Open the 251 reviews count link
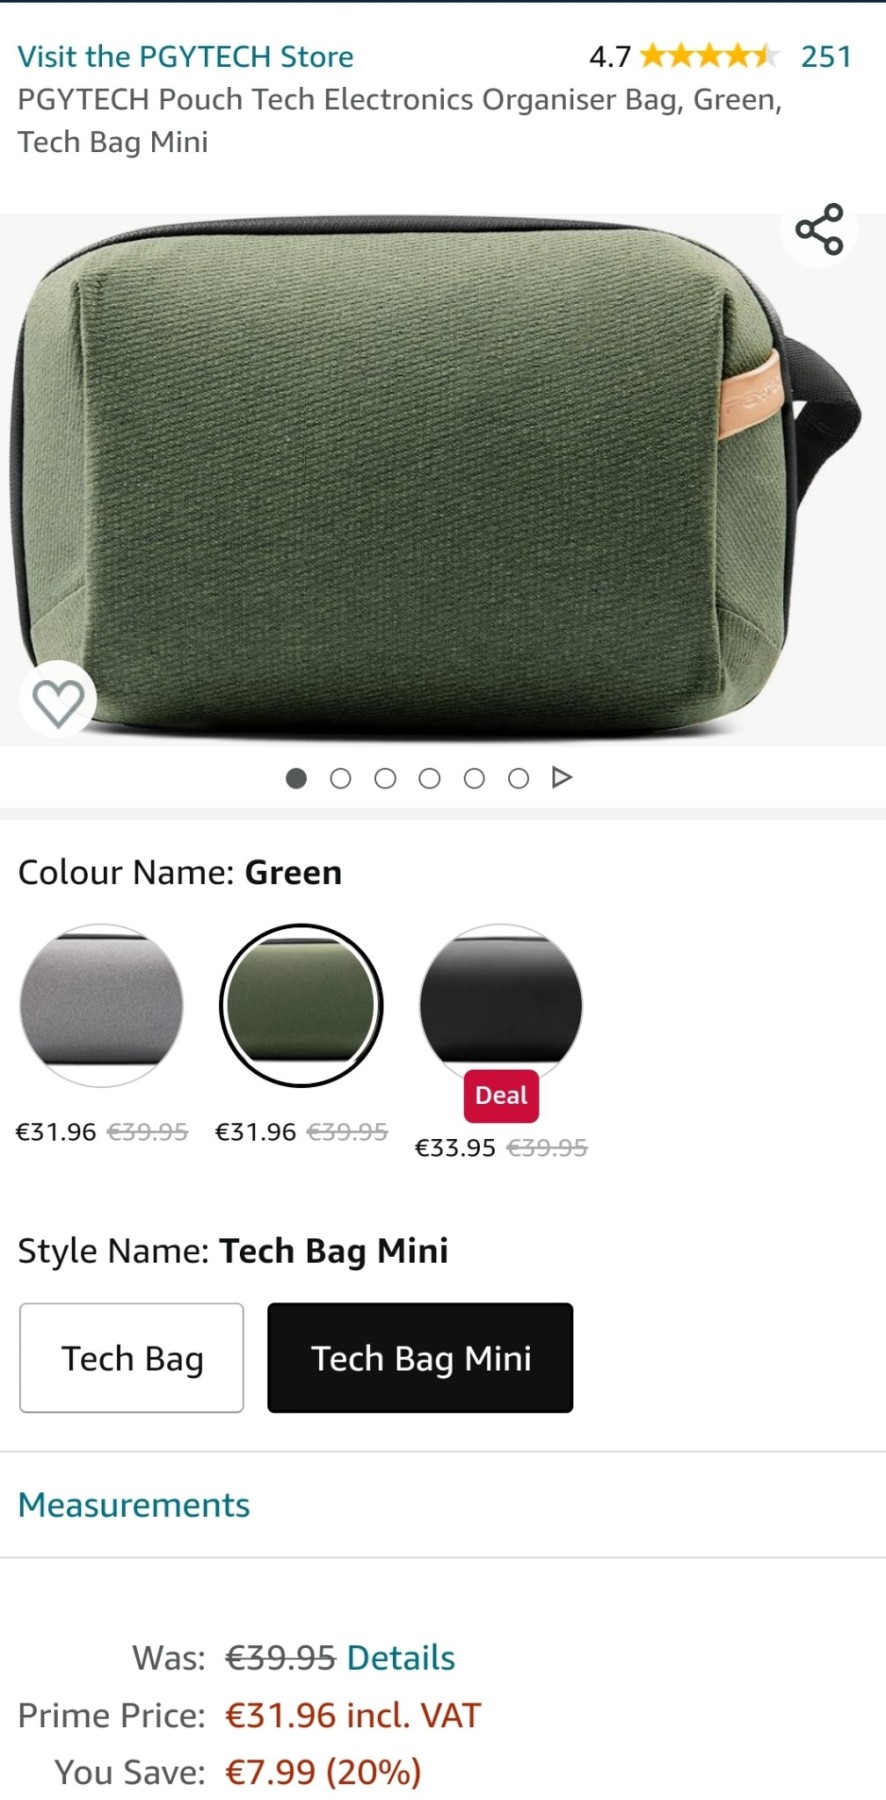The width and height of the screenshot is (886, 1800). click(x=826, y=57)
